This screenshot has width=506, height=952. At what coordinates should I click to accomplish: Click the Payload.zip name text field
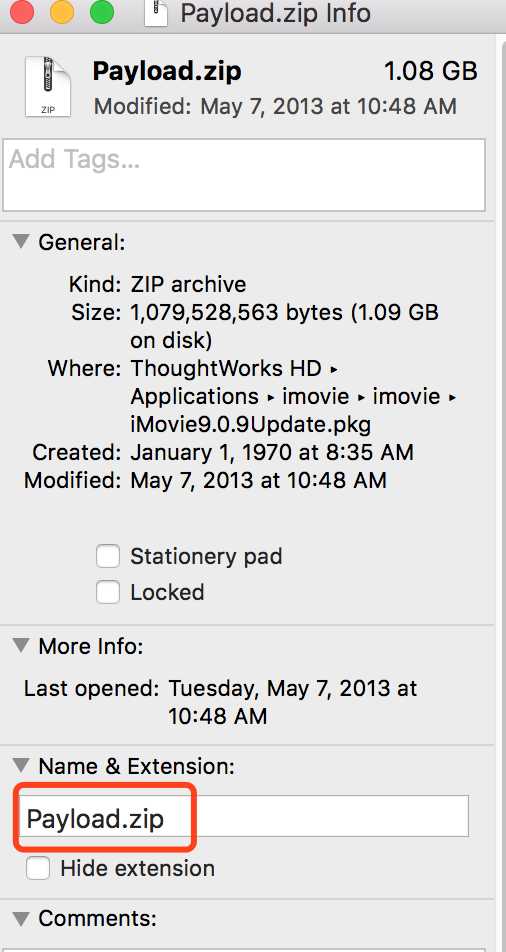243,817
